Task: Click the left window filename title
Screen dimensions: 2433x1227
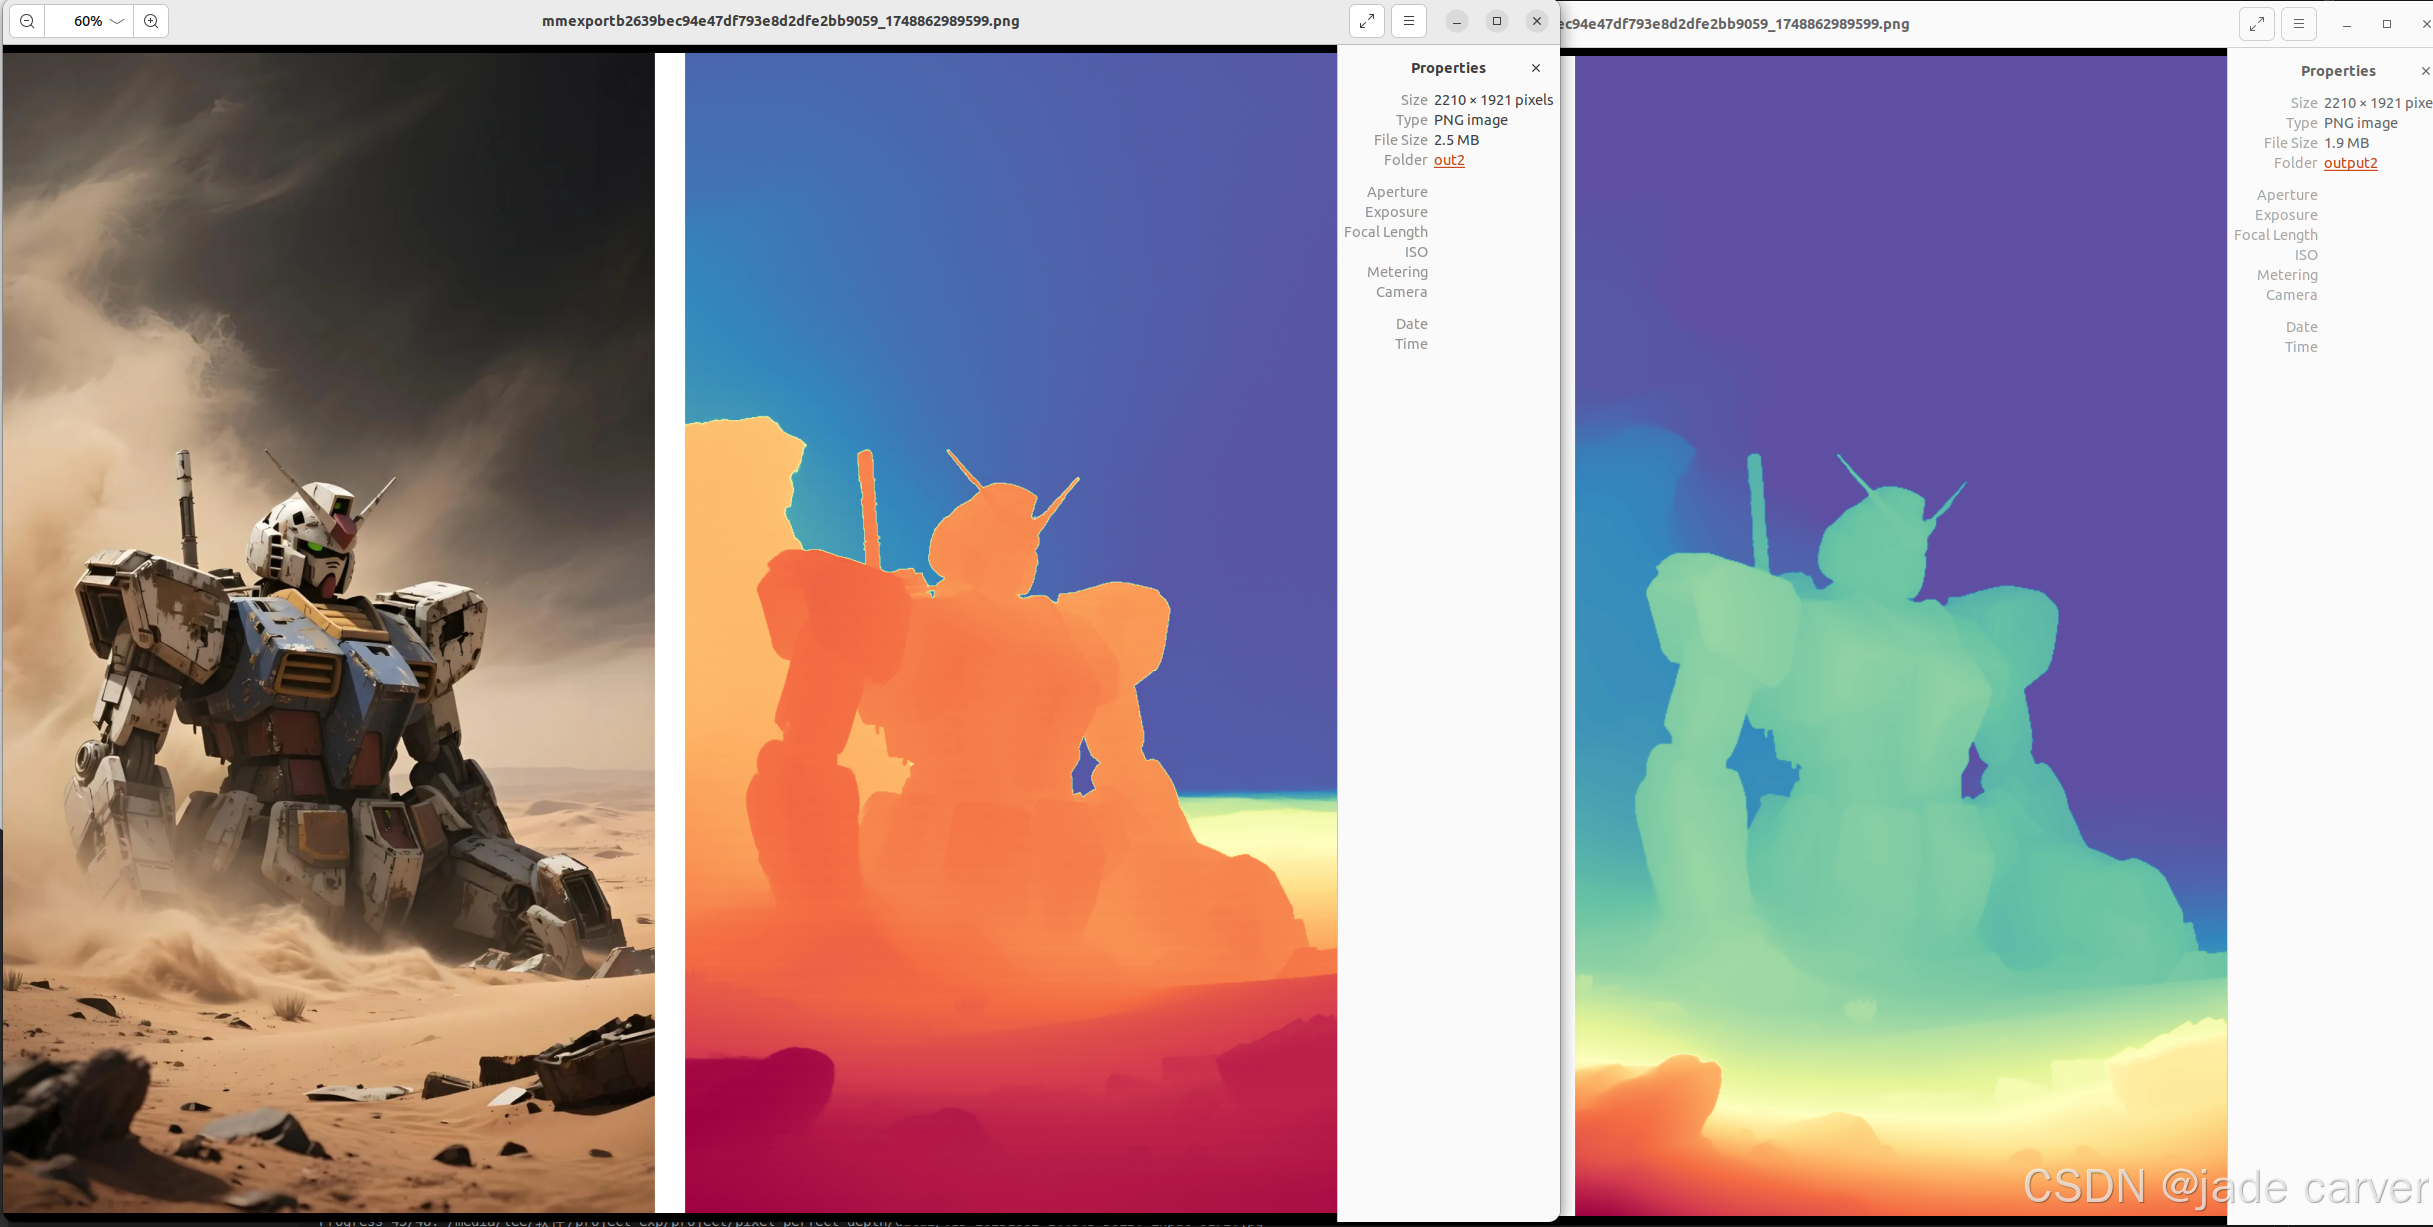Action: tap(780, 21)
